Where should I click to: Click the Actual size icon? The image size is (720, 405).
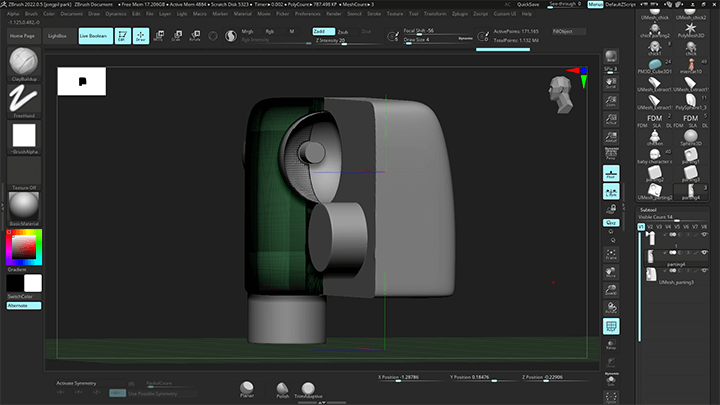[611, 119]
